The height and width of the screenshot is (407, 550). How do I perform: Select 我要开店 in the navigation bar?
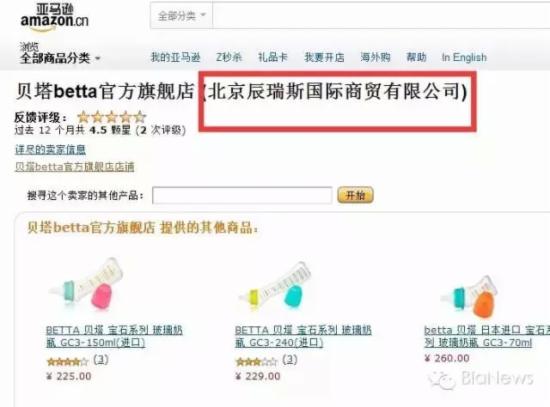pos(324,57)
